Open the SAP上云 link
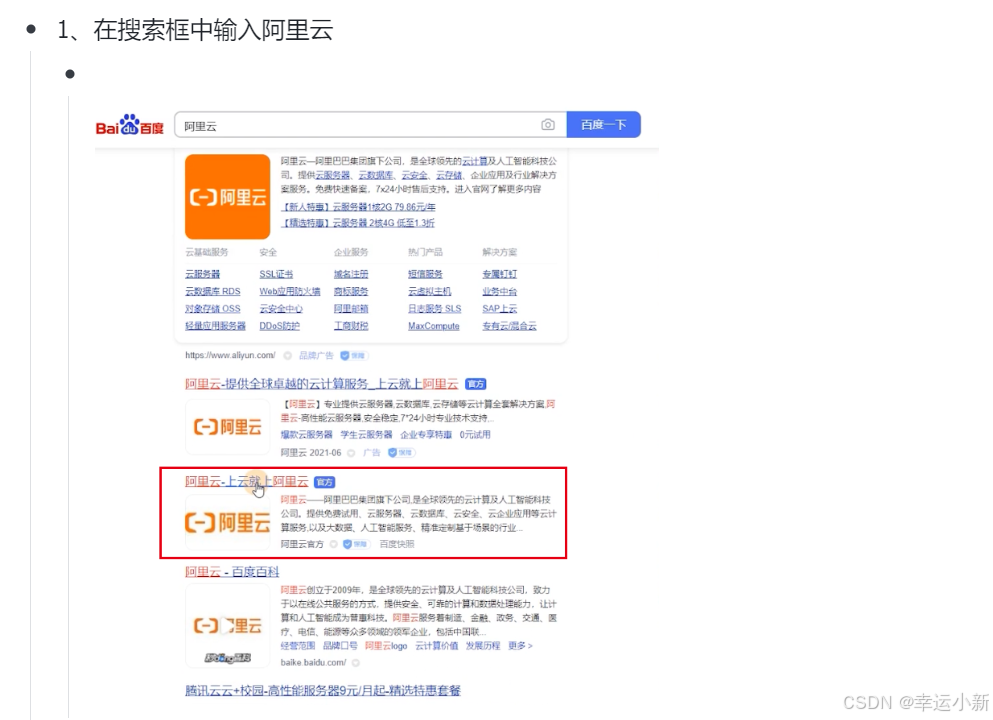 tap(500, 308)
